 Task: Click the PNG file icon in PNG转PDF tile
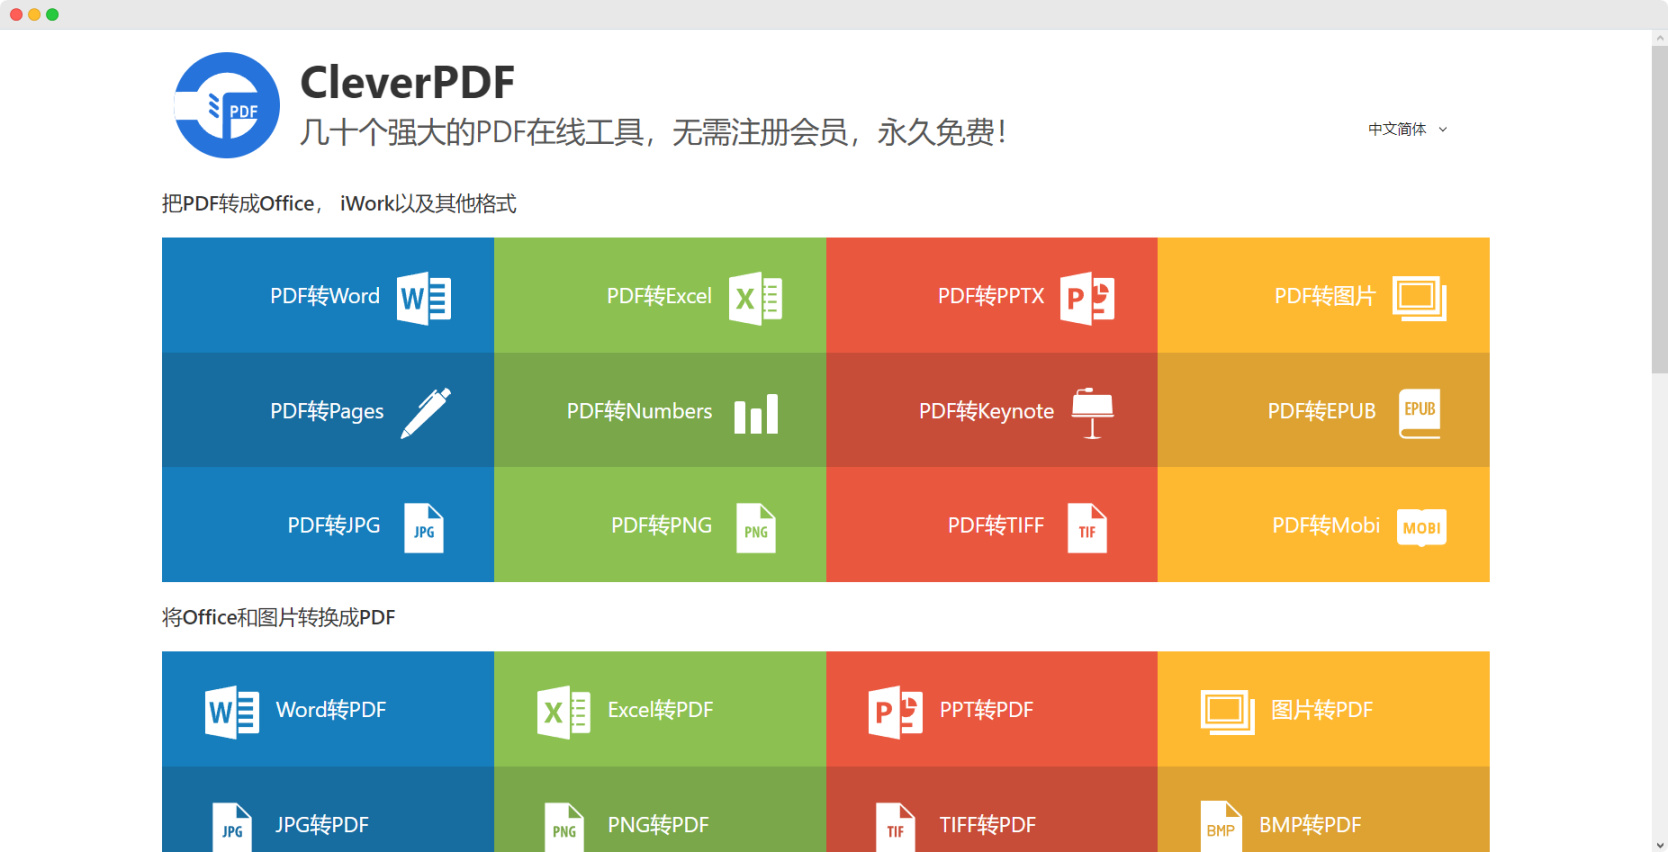point(564,827)
